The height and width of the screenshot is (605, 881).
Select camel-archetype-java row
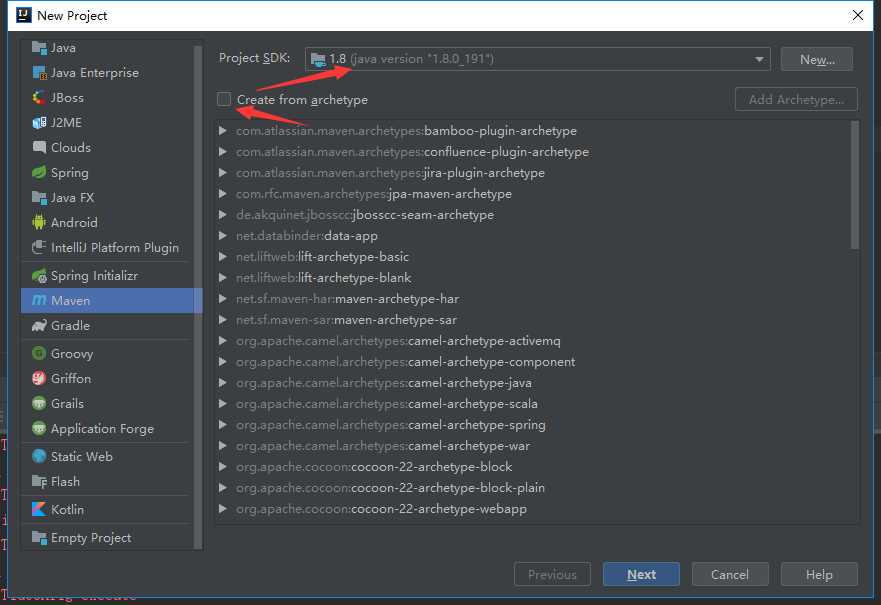pos(537,383)
